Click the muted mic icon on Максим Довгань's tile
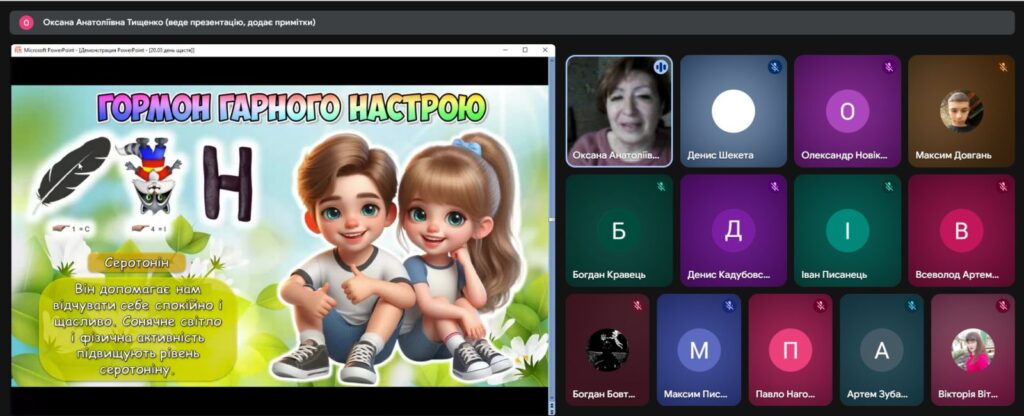The height and width of the screenshot is (416, 1024). click(1002, 66)
